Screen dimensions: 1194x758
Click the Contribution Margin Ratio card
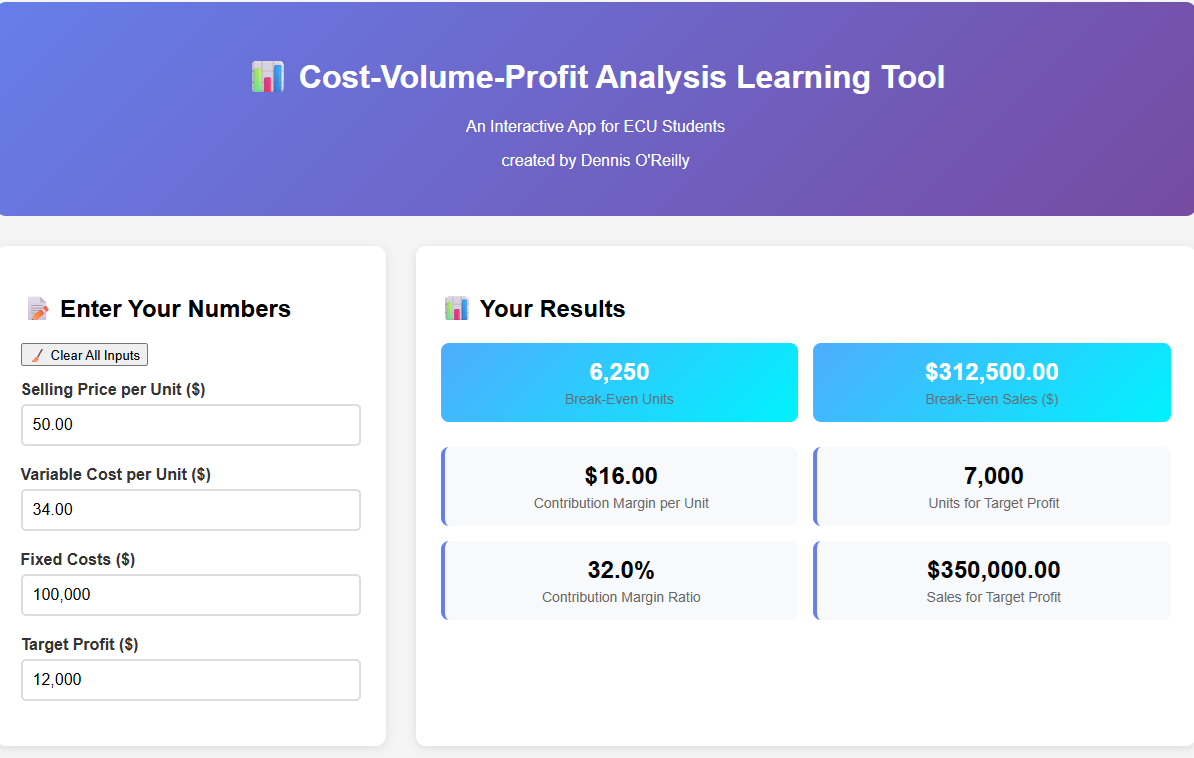(x=619, y=580)
